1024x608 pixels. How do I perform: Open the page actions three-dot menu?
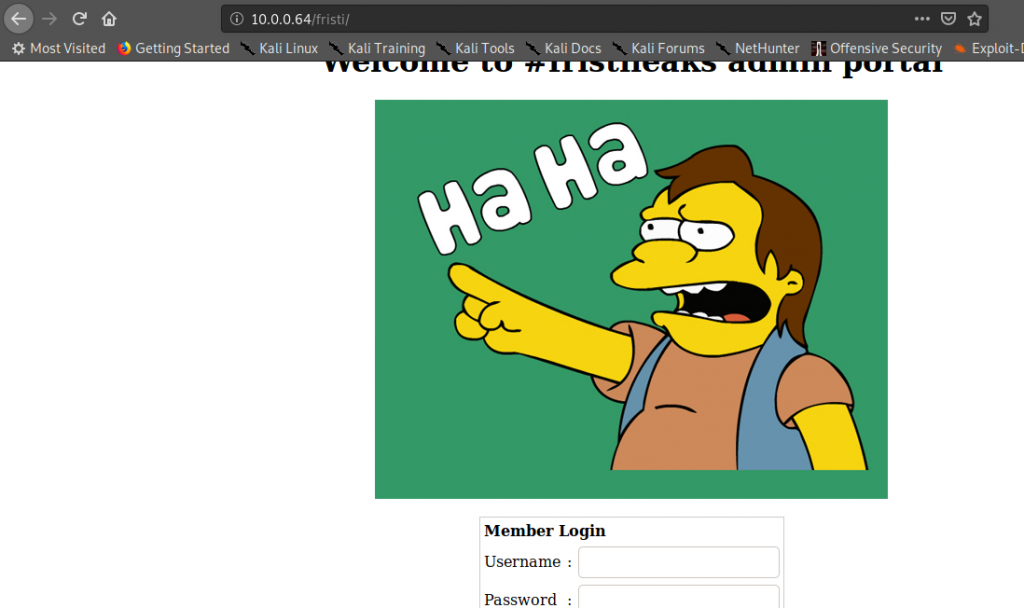click(922, 19)
